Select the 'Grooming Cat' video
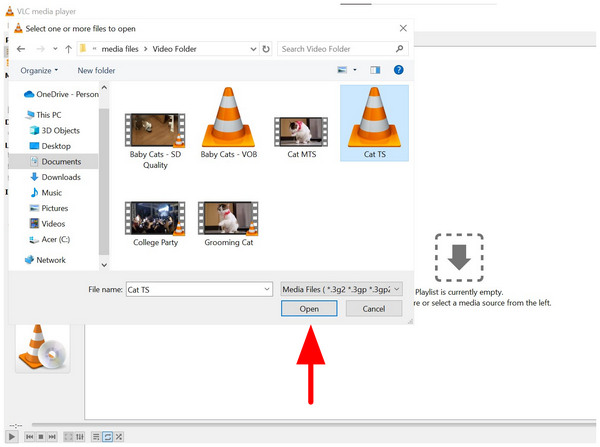Screen dimensions: 600x447 228,224
